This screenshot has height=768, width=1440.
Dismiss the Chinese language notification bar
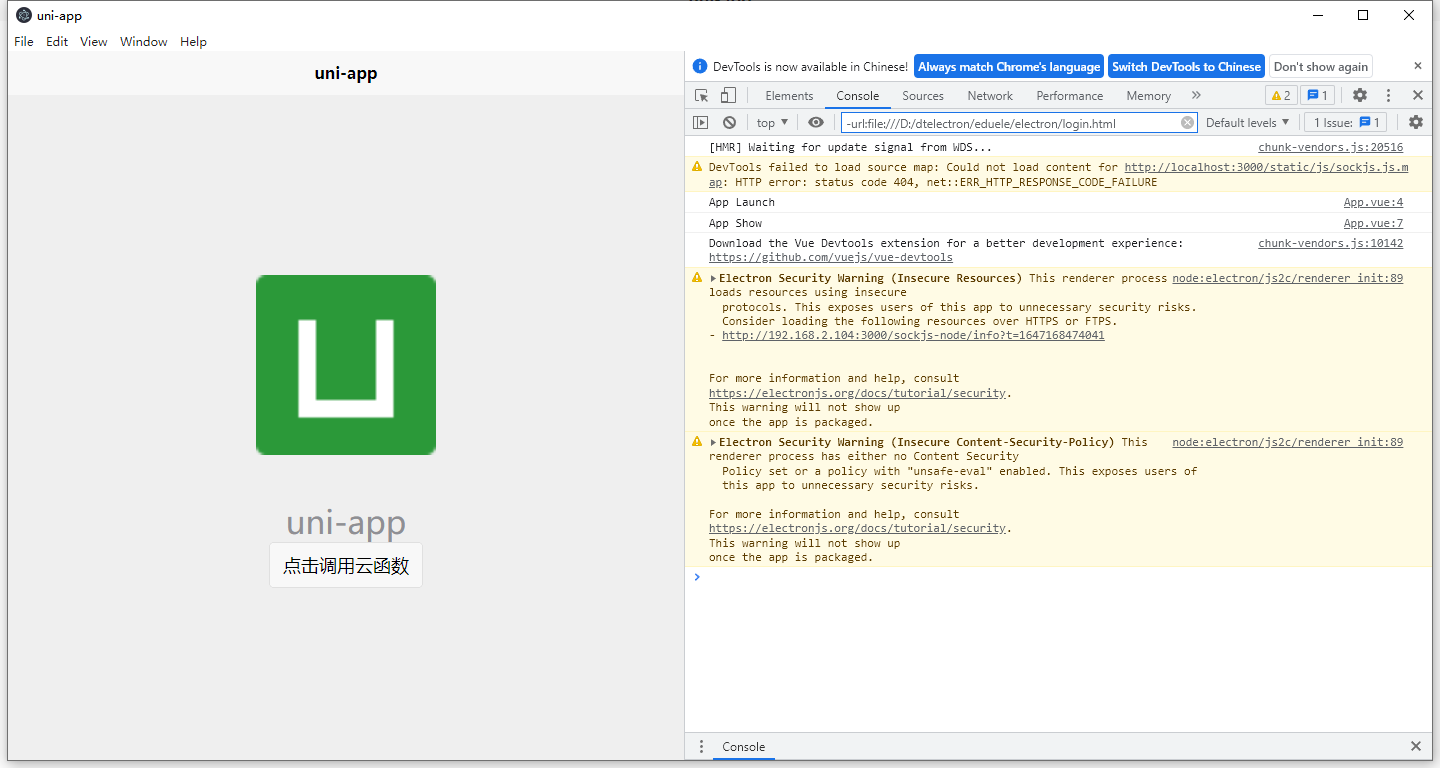1417,66
